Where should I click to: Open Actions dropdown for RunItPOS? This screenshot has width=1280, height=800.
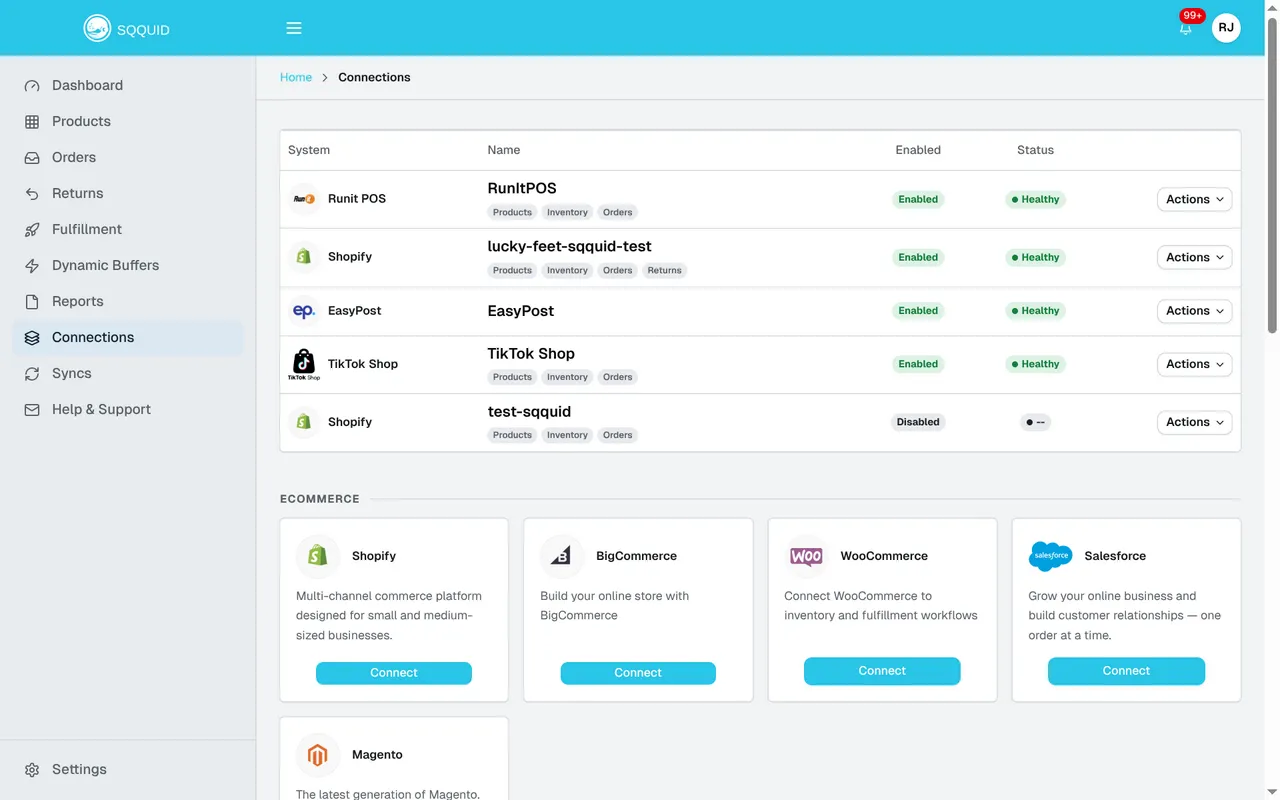pyautogui.click(x=1195, y=199)
